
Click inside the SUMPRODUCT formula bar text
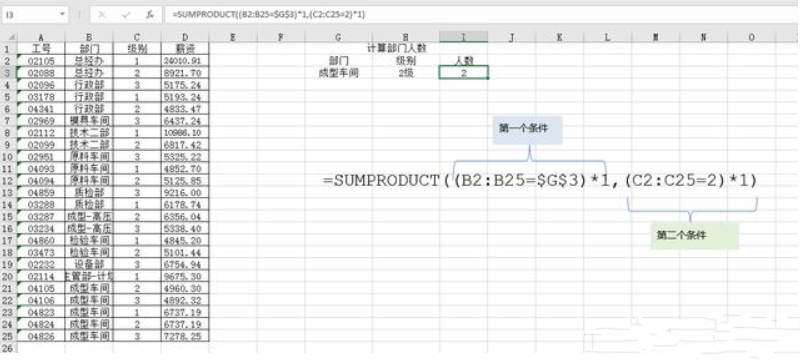tap(269, 15)
